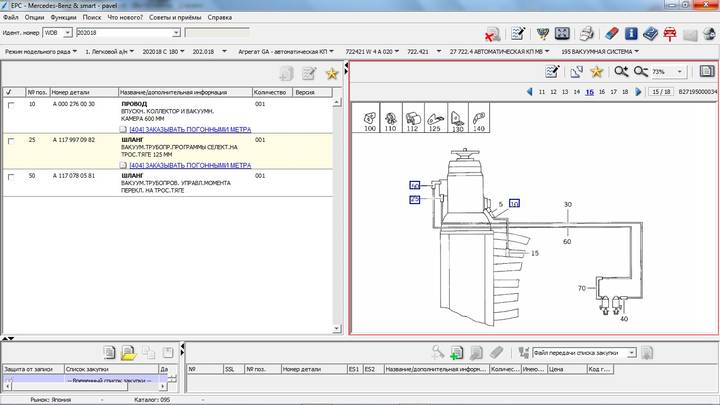Screen dimensions: 720x405
Task: Click part number A 117 078 05 81
Action: 74,176
